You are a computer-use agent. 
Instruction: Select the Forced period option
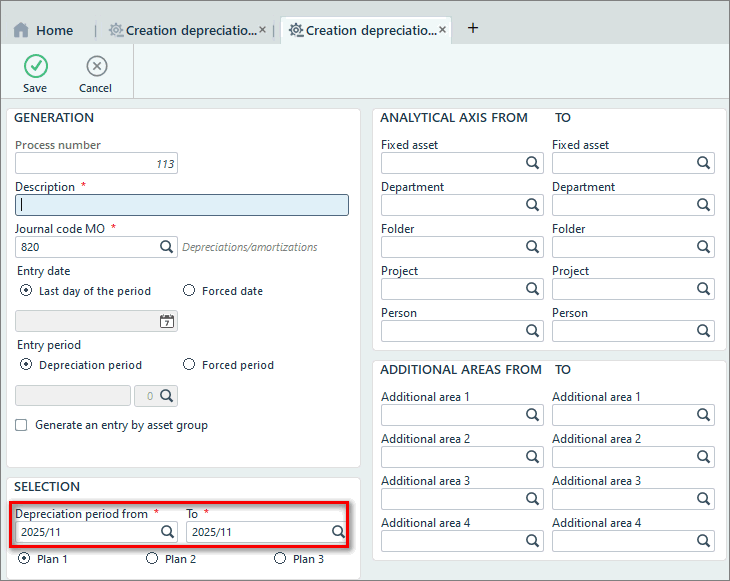point(189,365)
